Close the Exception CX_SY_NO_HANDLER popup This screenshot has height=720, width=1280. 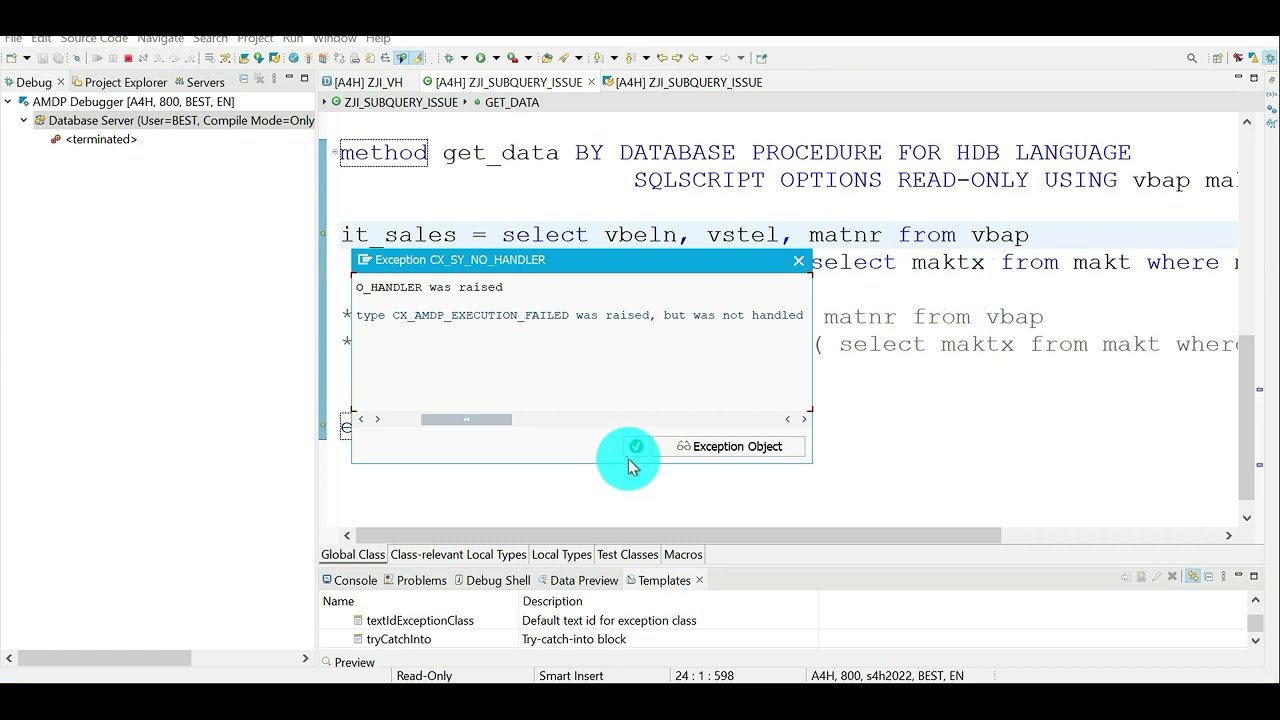[x=798, y=260]
